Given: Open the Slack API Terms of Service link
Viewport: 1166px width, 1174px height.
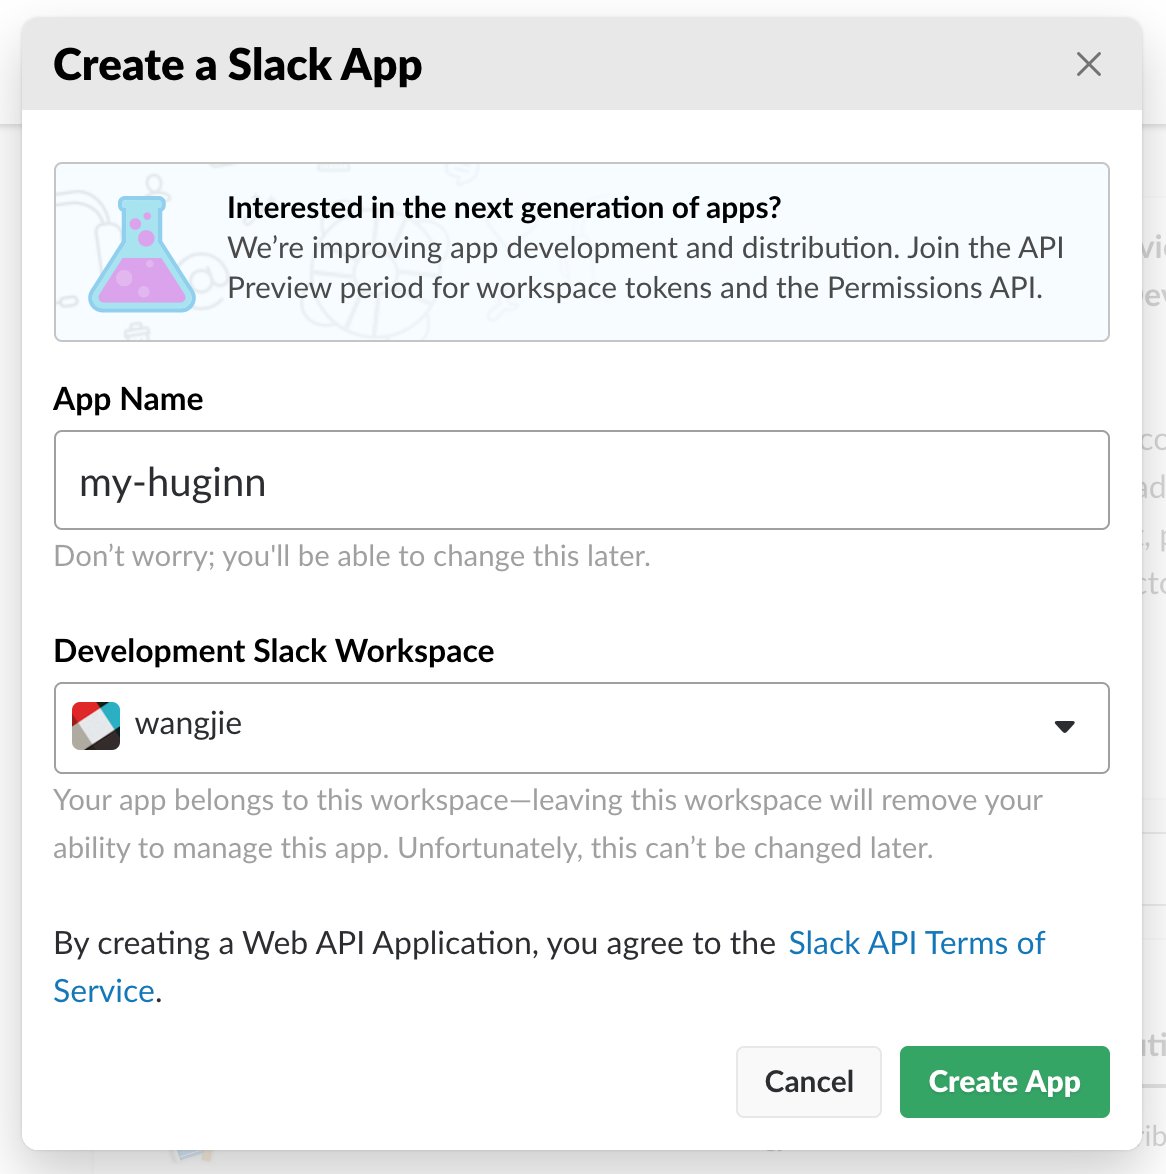Looking at the screenshot, I should coord(915,943).
